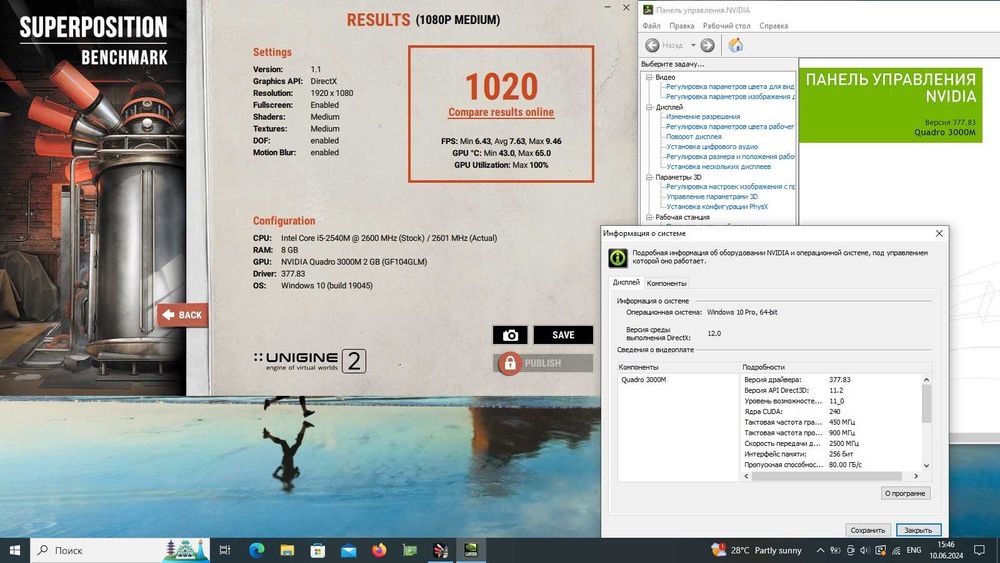Open the Рабочий стол menu

pos(726,26)
